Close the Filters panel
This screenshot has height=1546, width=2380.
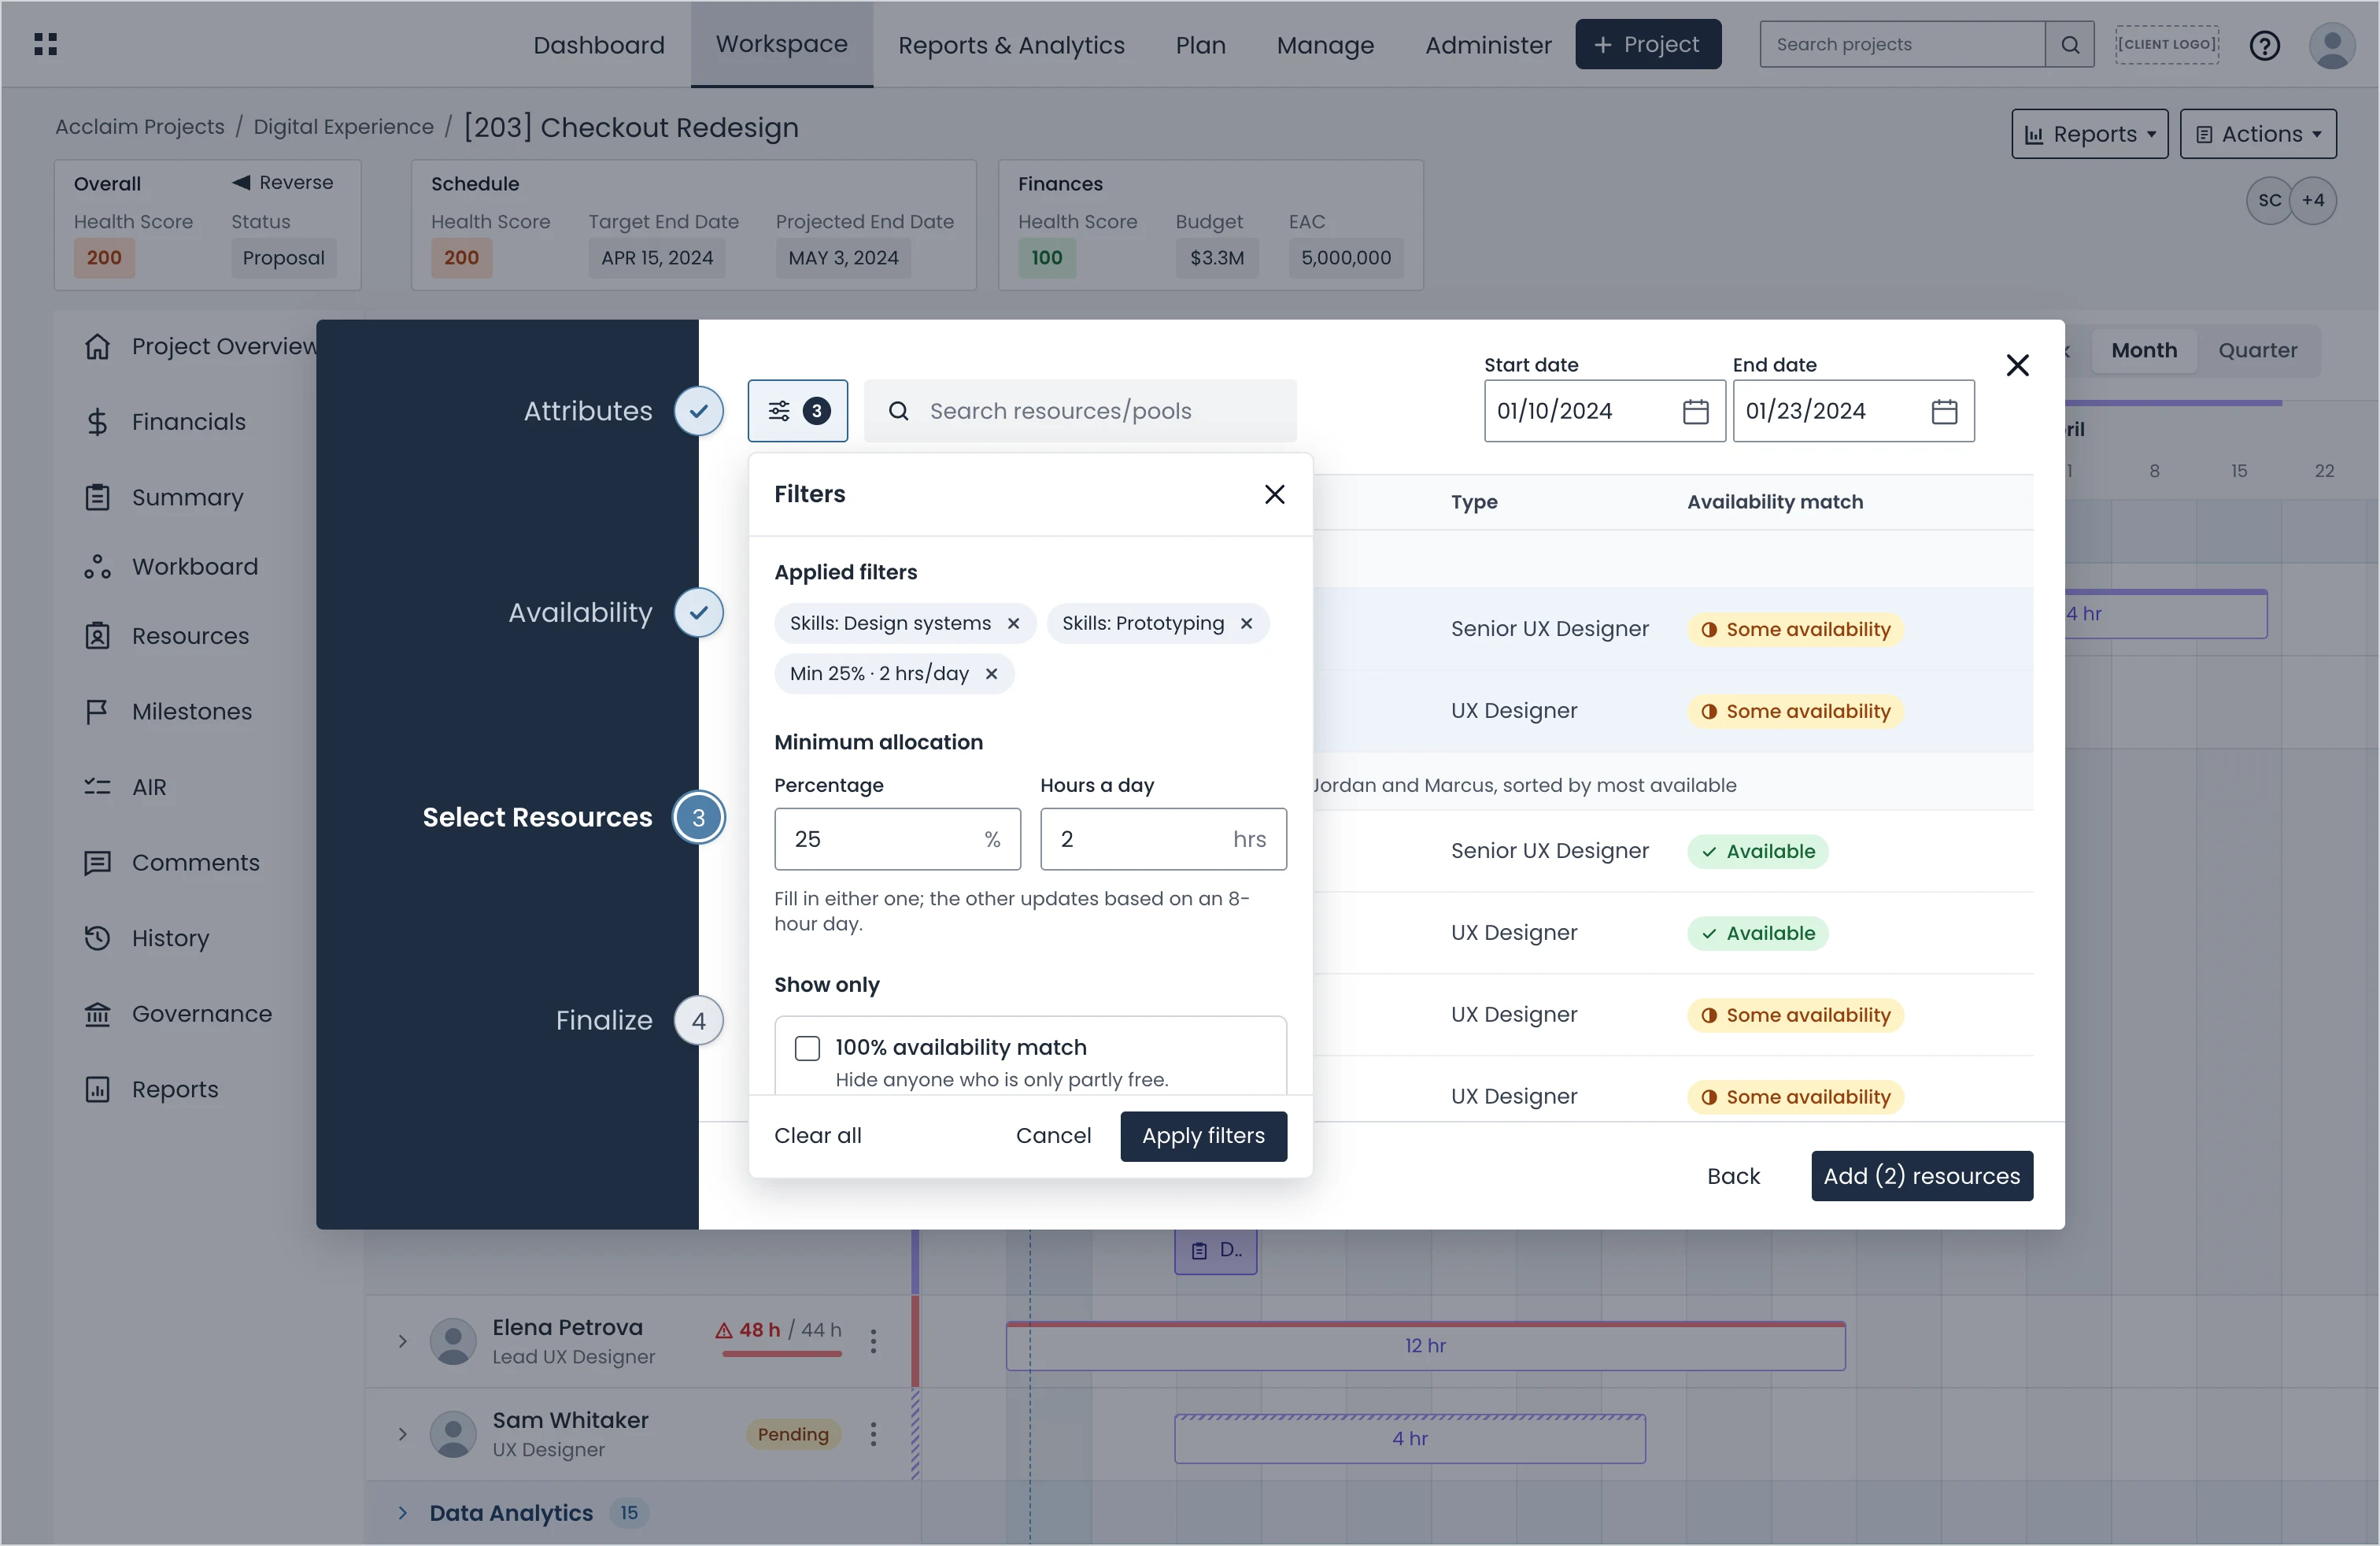[1274, 494]
